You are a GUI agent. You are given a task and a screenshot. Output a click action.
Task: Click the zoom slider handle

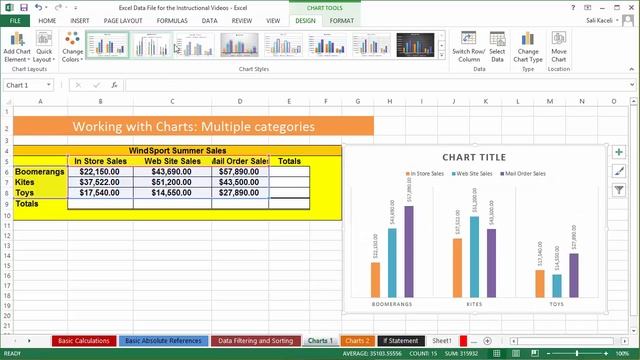(577, 353)
